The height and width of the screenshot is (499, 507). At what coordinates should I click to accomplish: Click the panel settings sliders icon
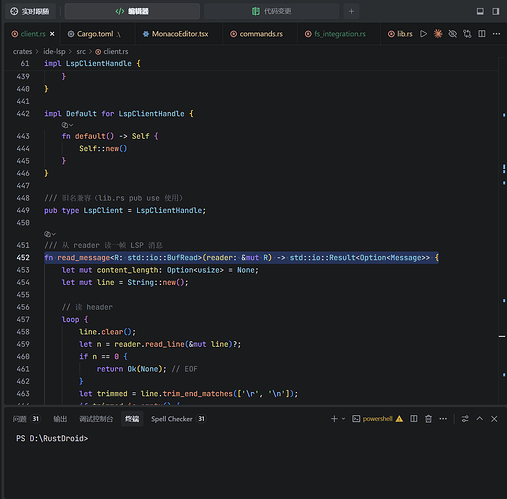click(465, 419)
